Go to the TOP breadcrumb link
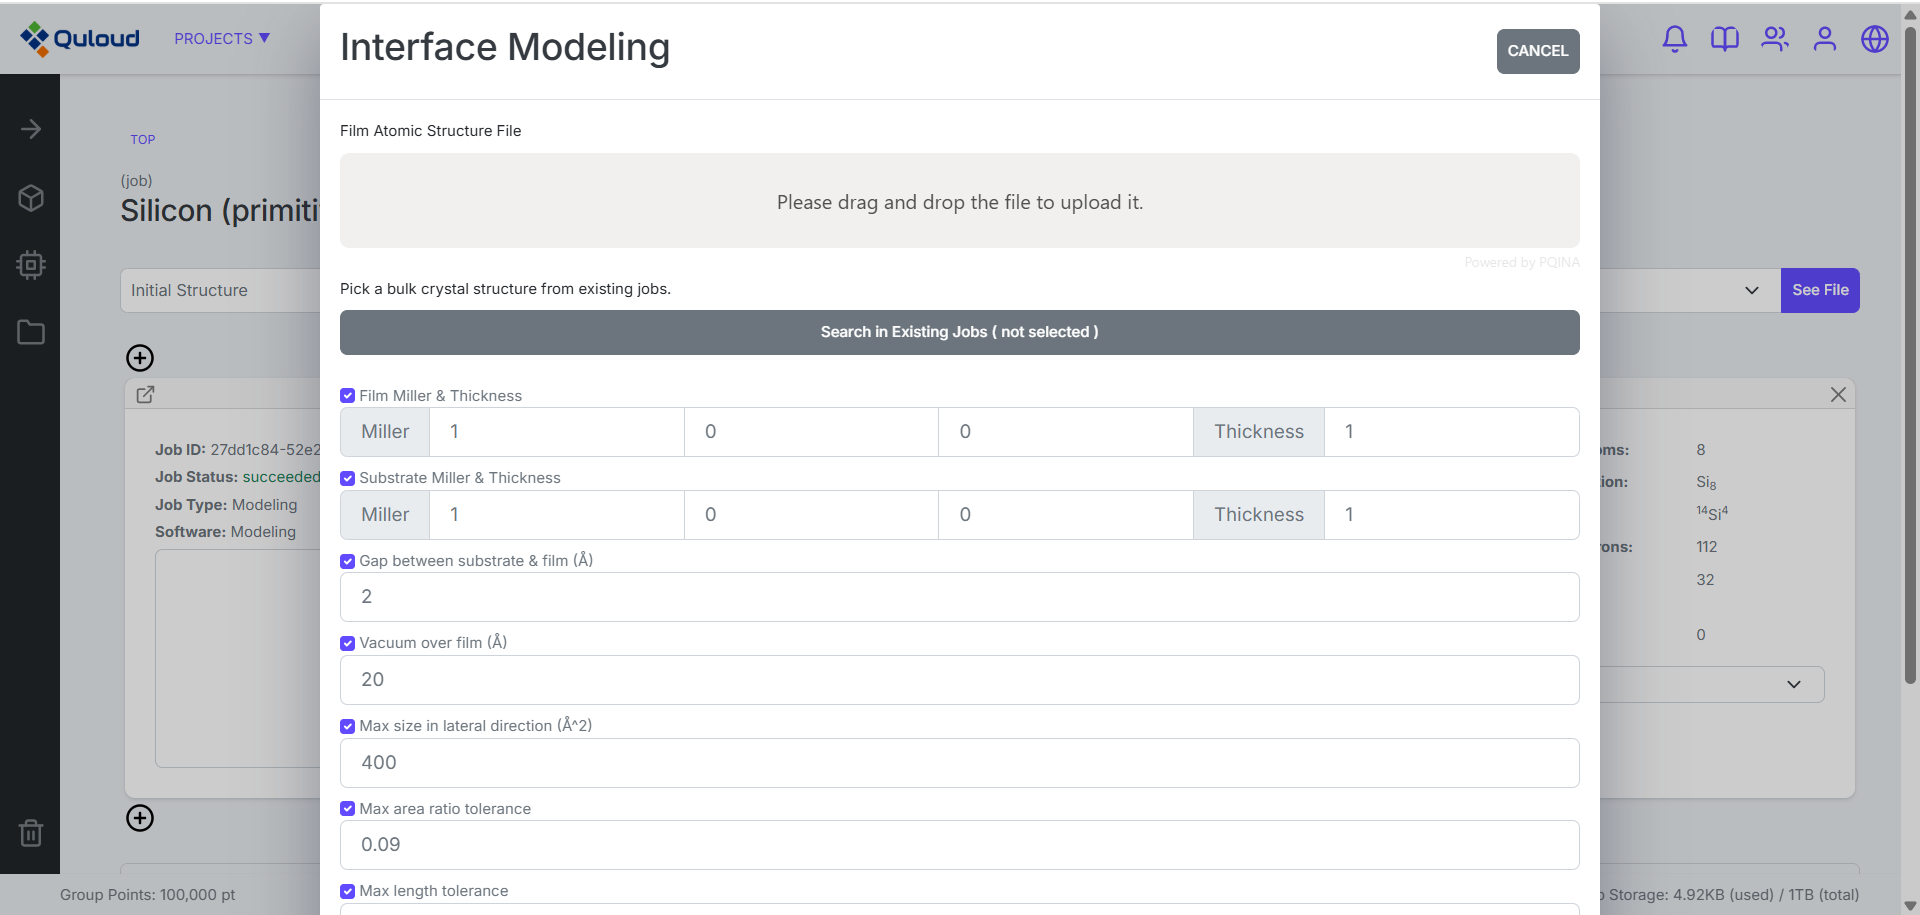 (x=142, y=140)
